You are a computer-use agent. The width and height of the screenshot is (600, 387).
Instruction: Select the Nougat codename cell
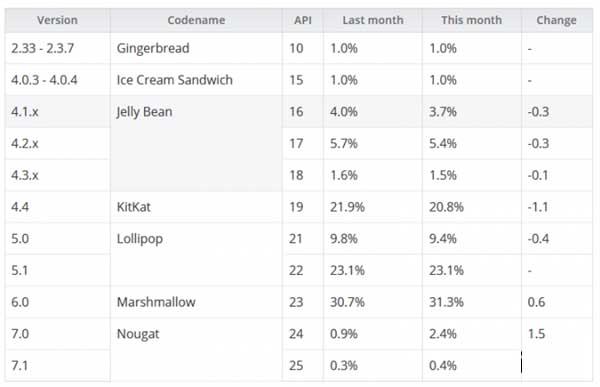pyautogui.click(x=196, y=350)
